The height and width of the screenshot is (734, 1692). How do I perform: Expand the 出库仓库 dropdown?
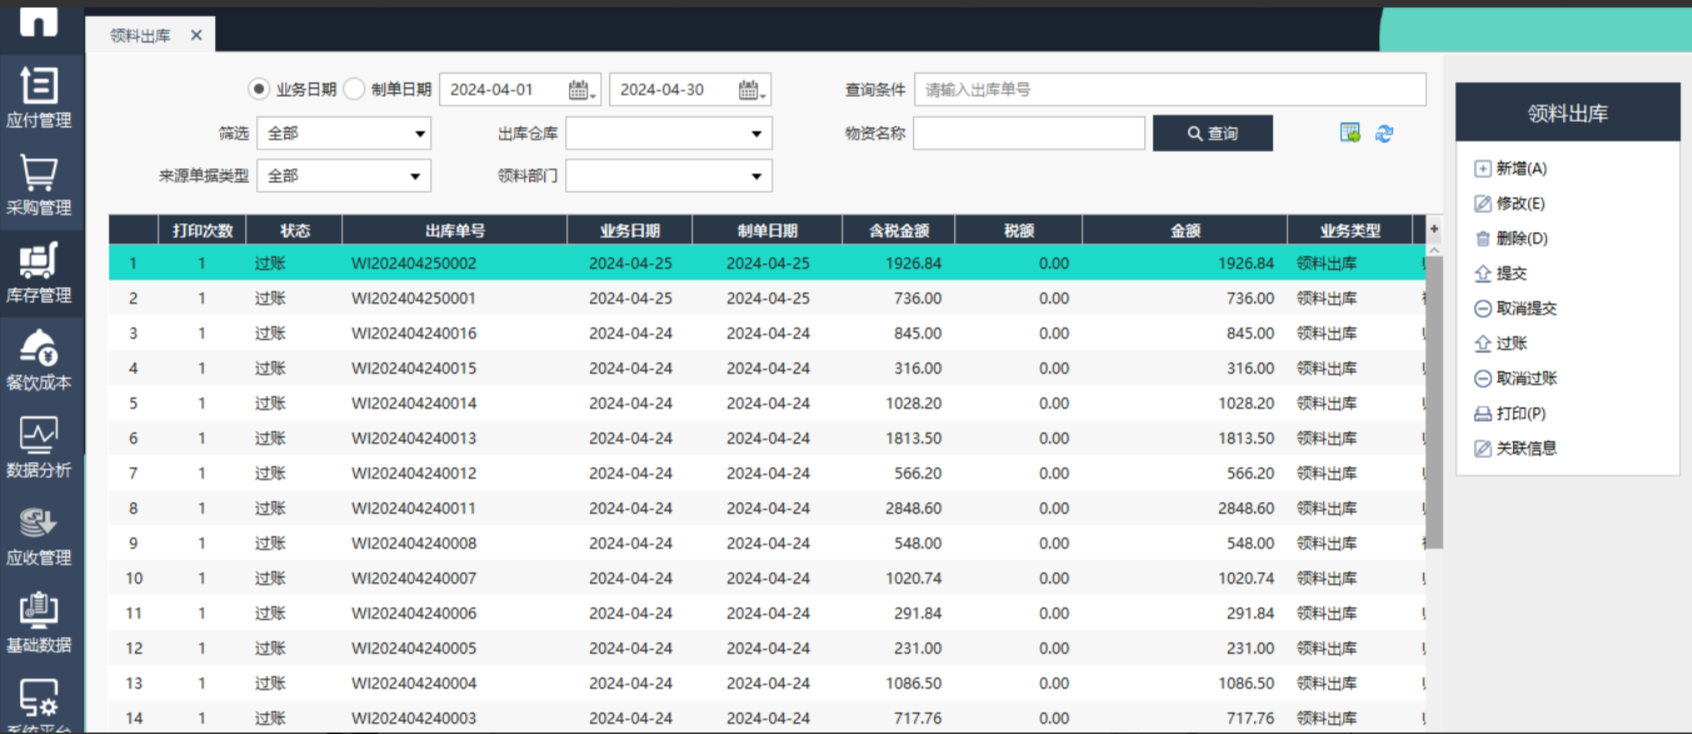click(x=756, y=133)
